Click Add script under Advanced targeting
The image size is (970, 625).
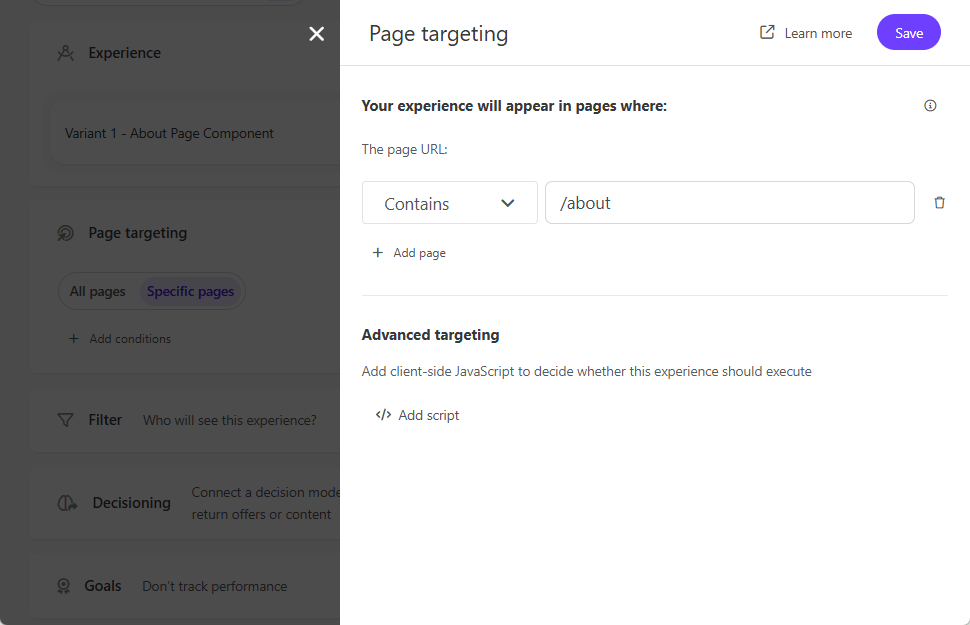[417, 415]
